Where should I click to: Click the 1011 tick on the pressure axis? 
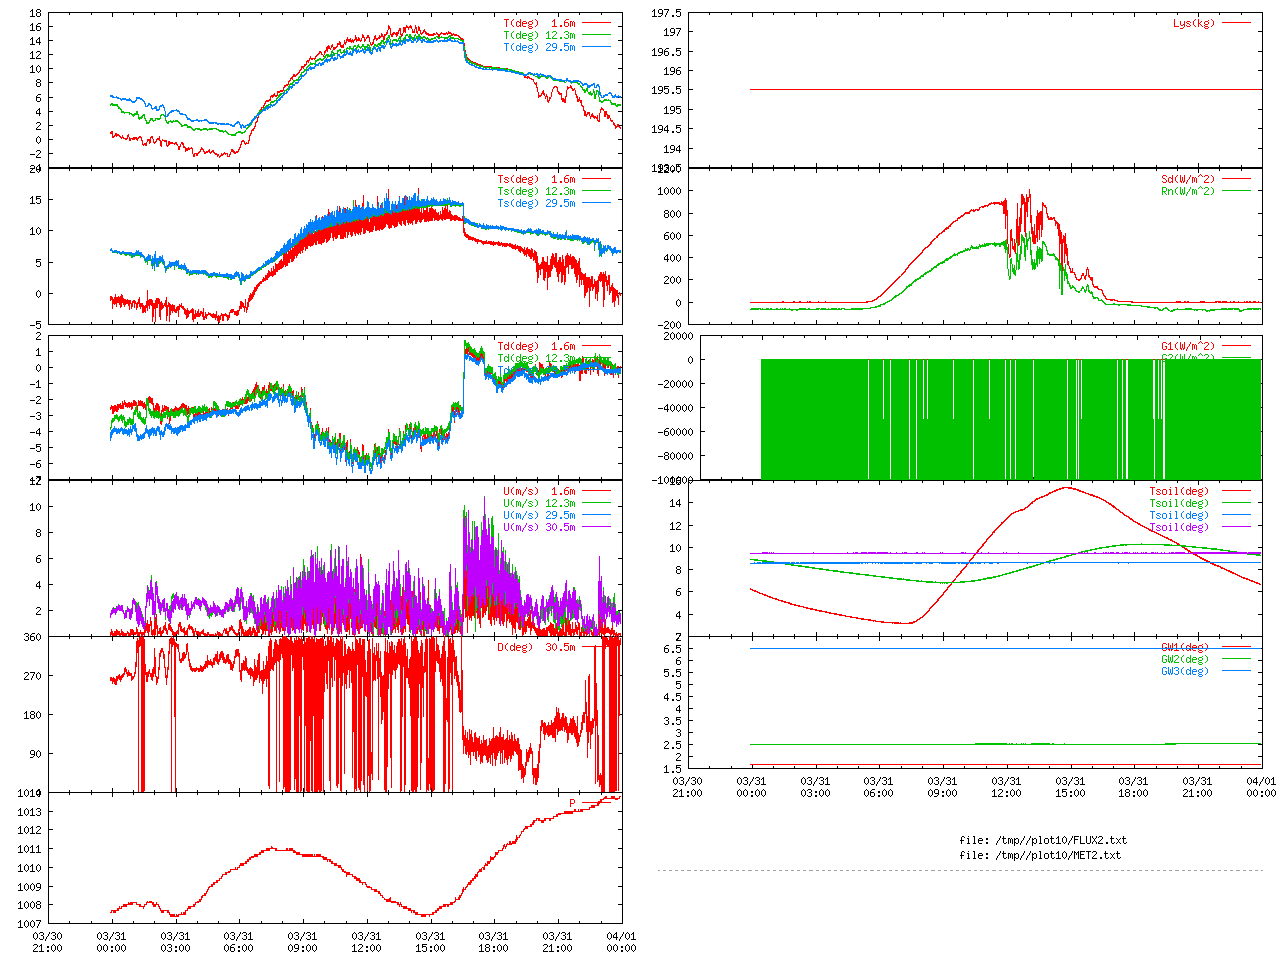coord(29,849)
